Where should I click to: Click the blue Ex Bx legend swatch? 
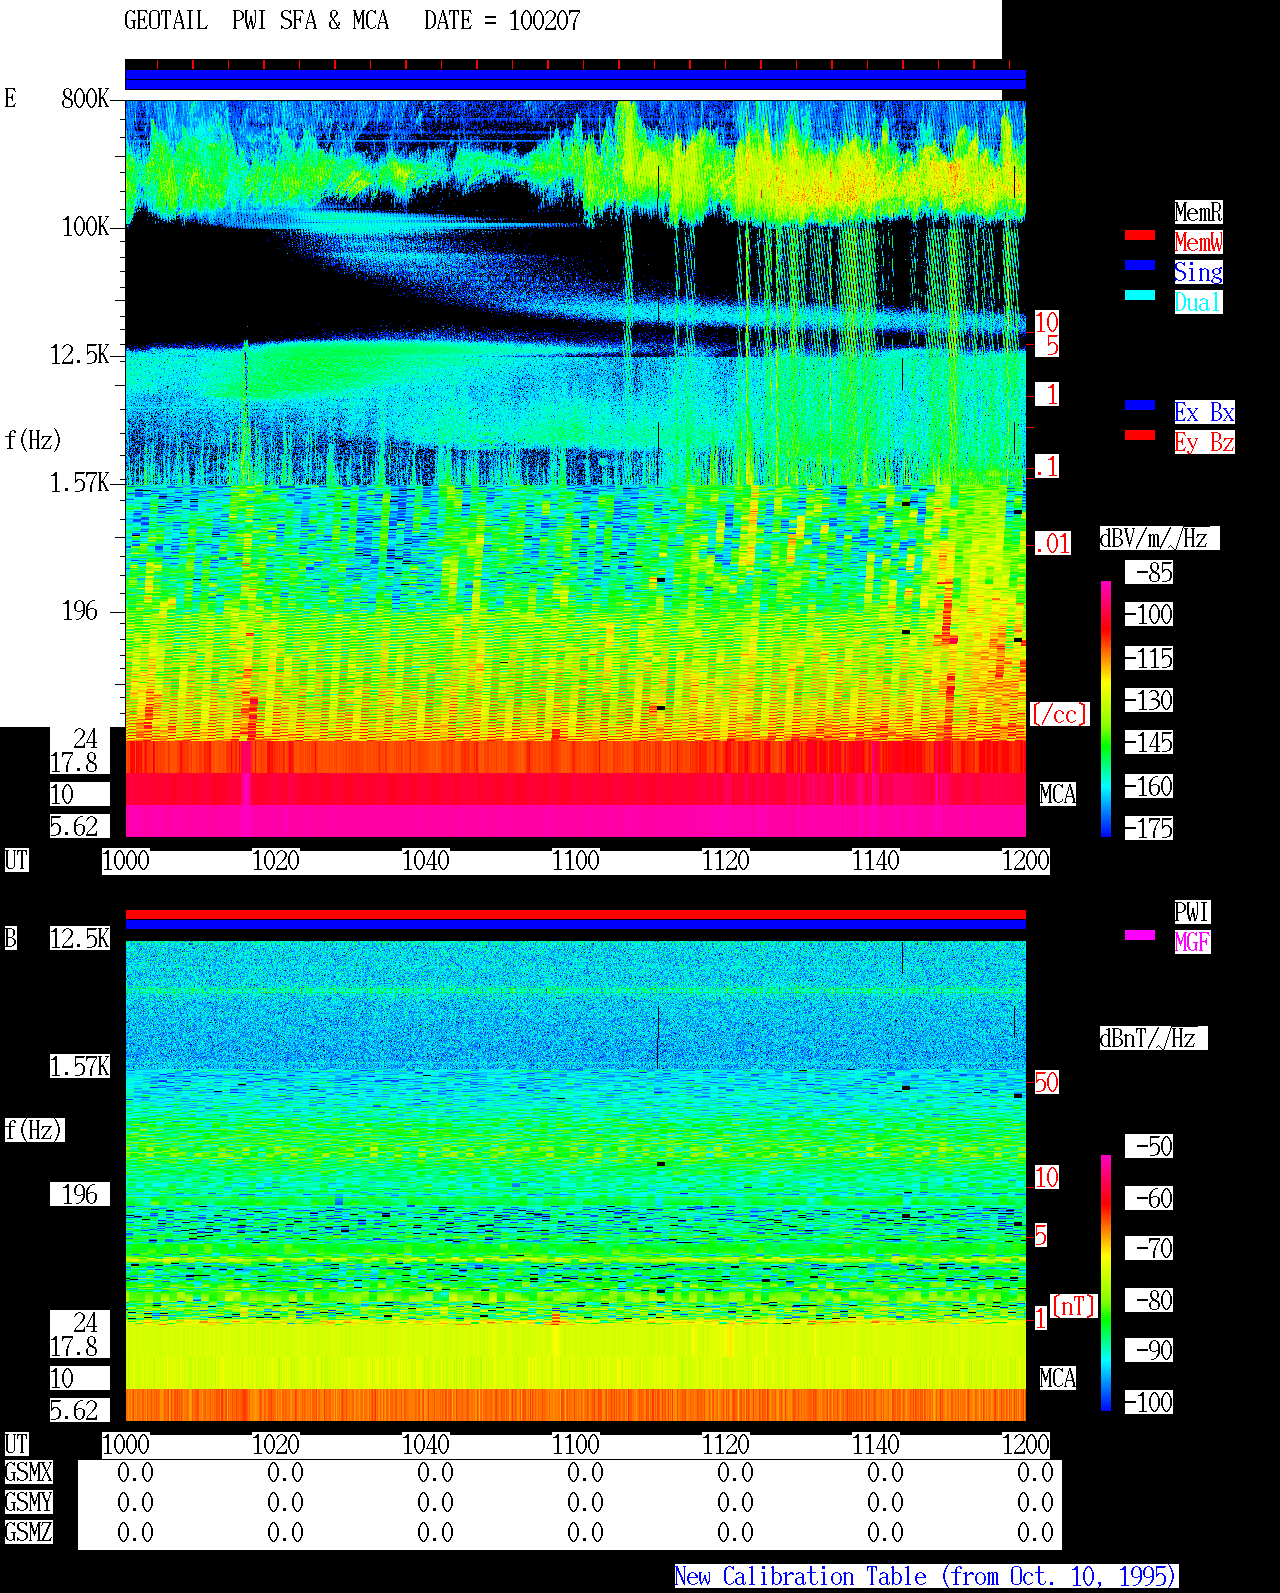pos(1140,405)
